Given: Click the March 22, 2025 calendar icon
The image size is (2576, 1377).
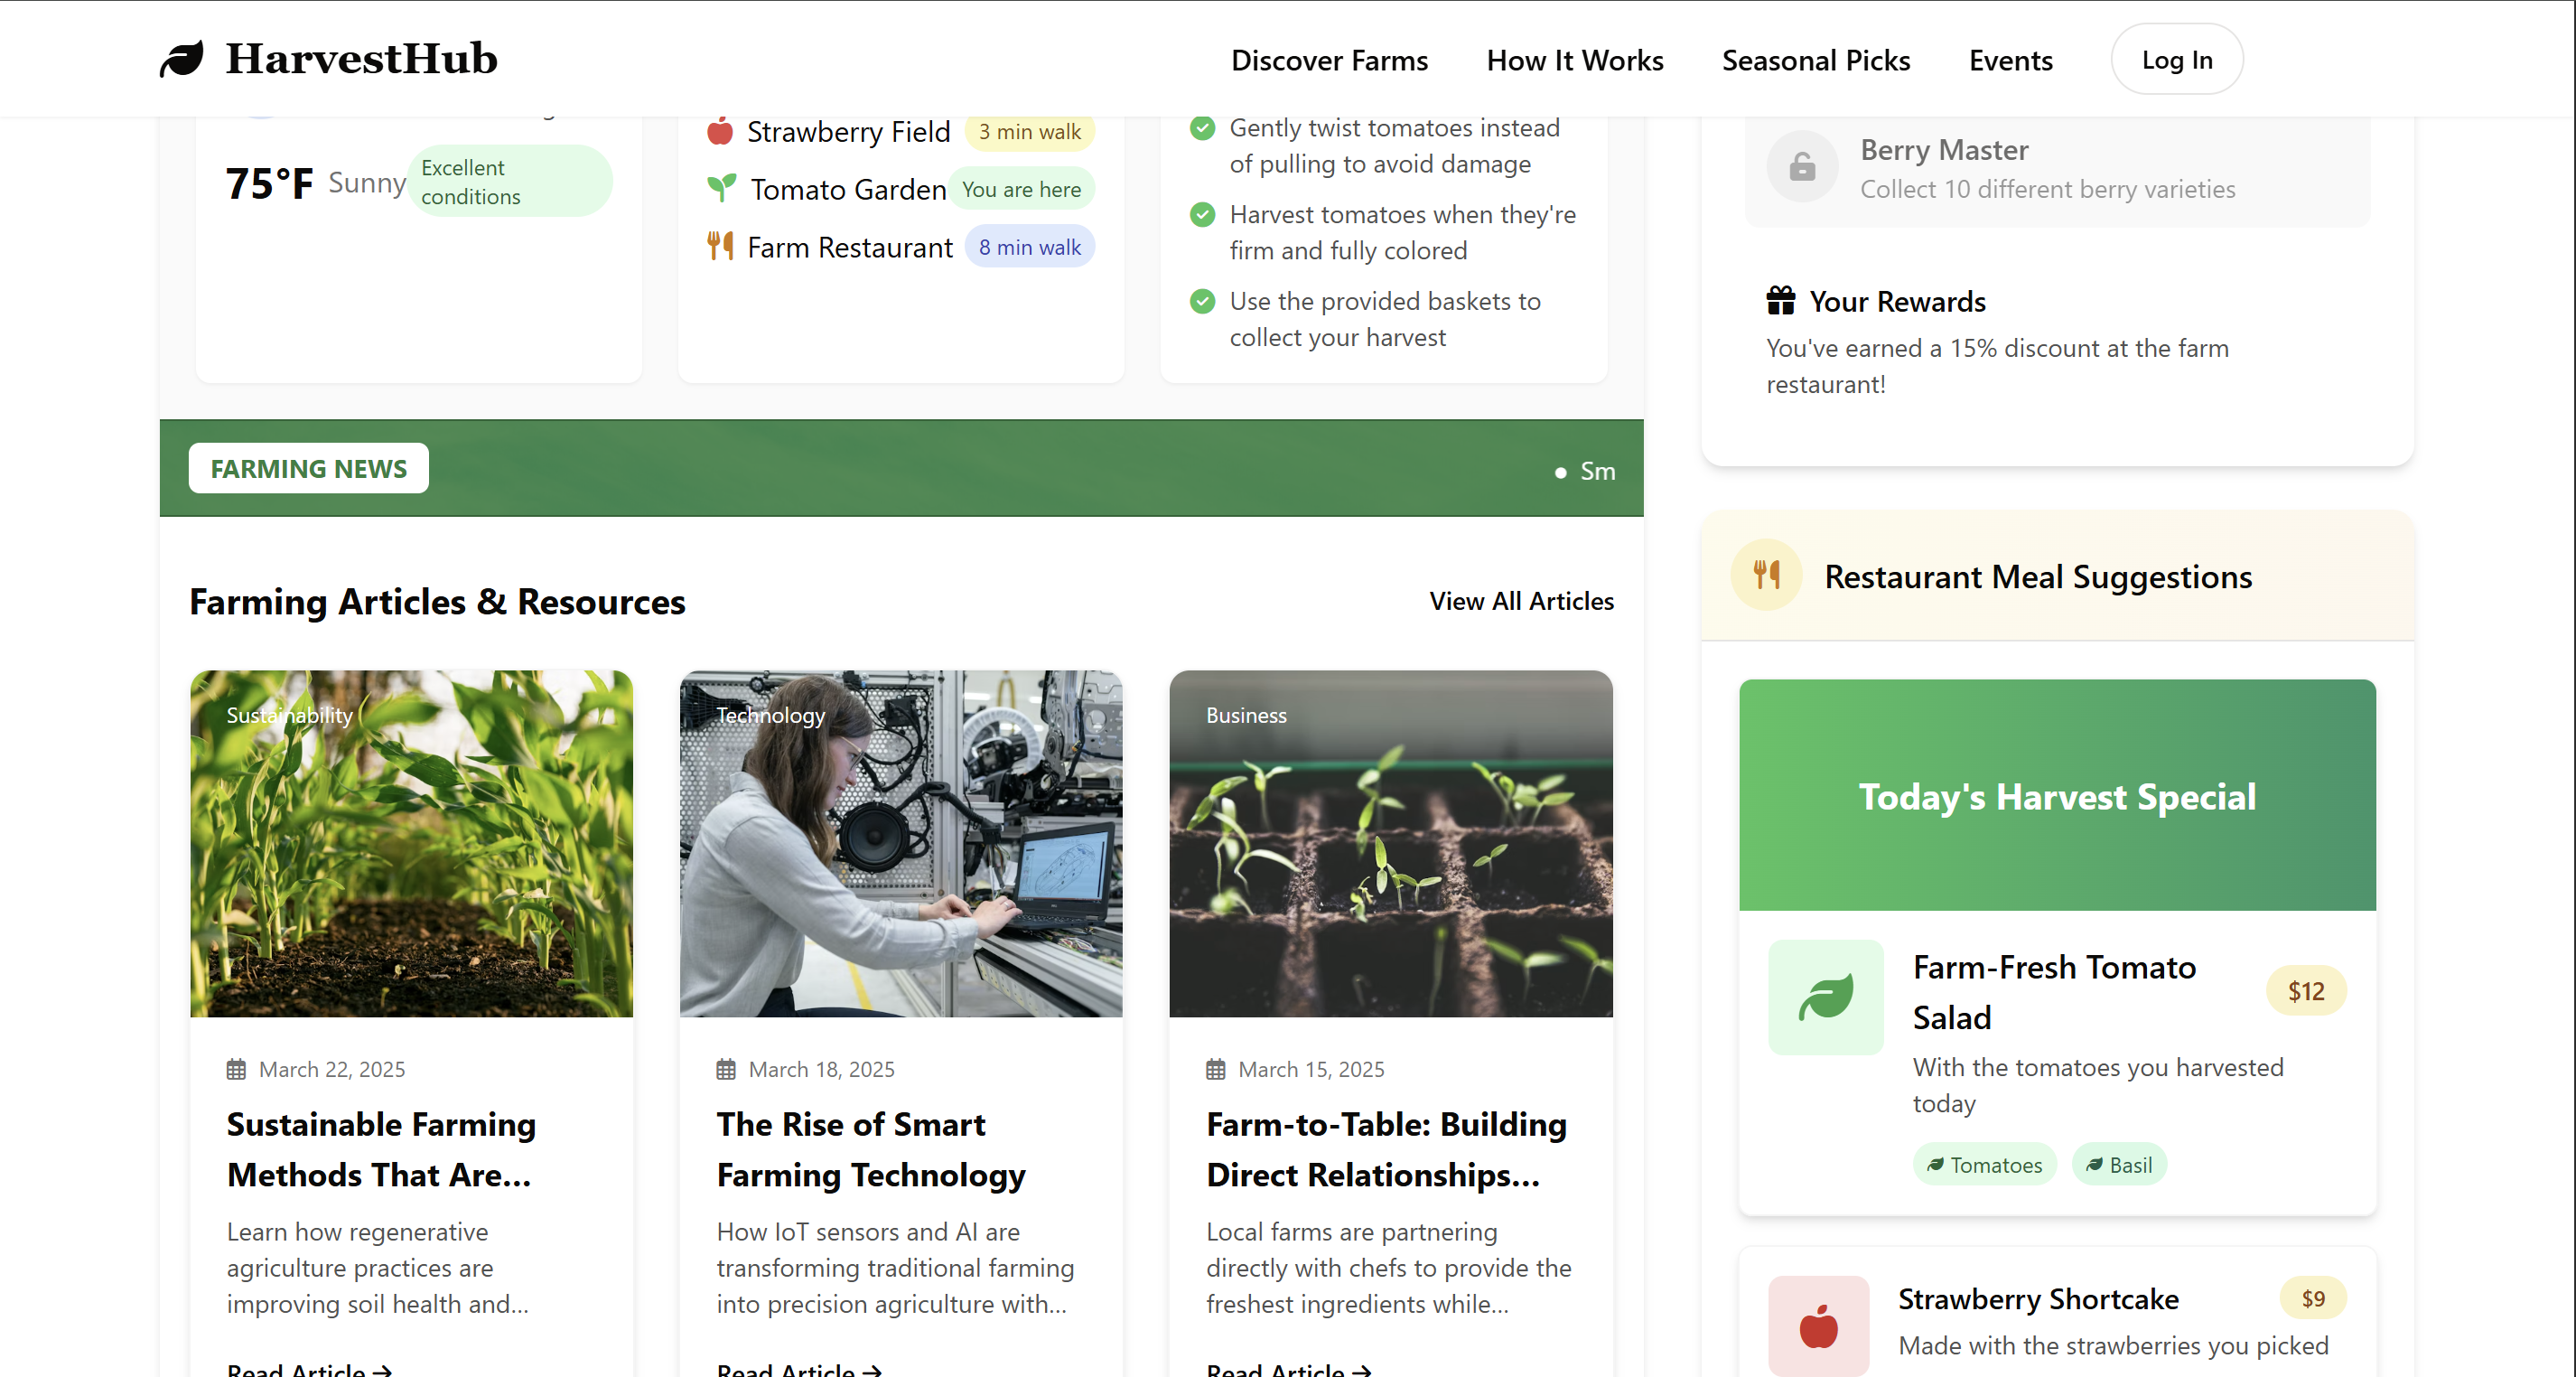Looking at the screenshot, I should 236,1069.
